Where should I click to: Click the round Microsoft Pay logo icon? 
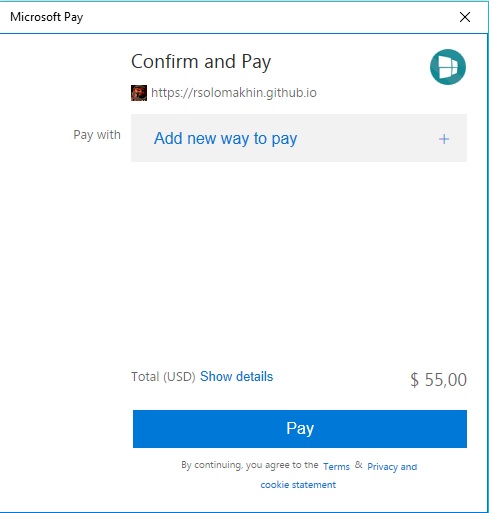click(448, 67)
